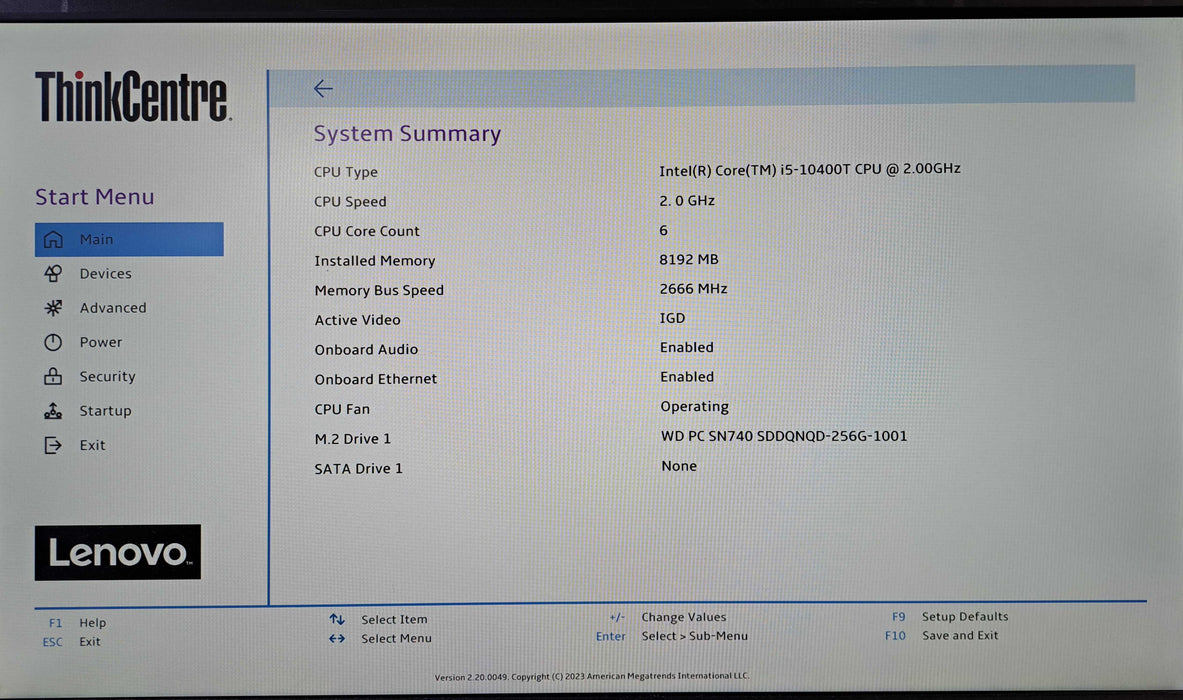Click the Power clock icon
The image size is (1183, 700).
tap(53, 342)
